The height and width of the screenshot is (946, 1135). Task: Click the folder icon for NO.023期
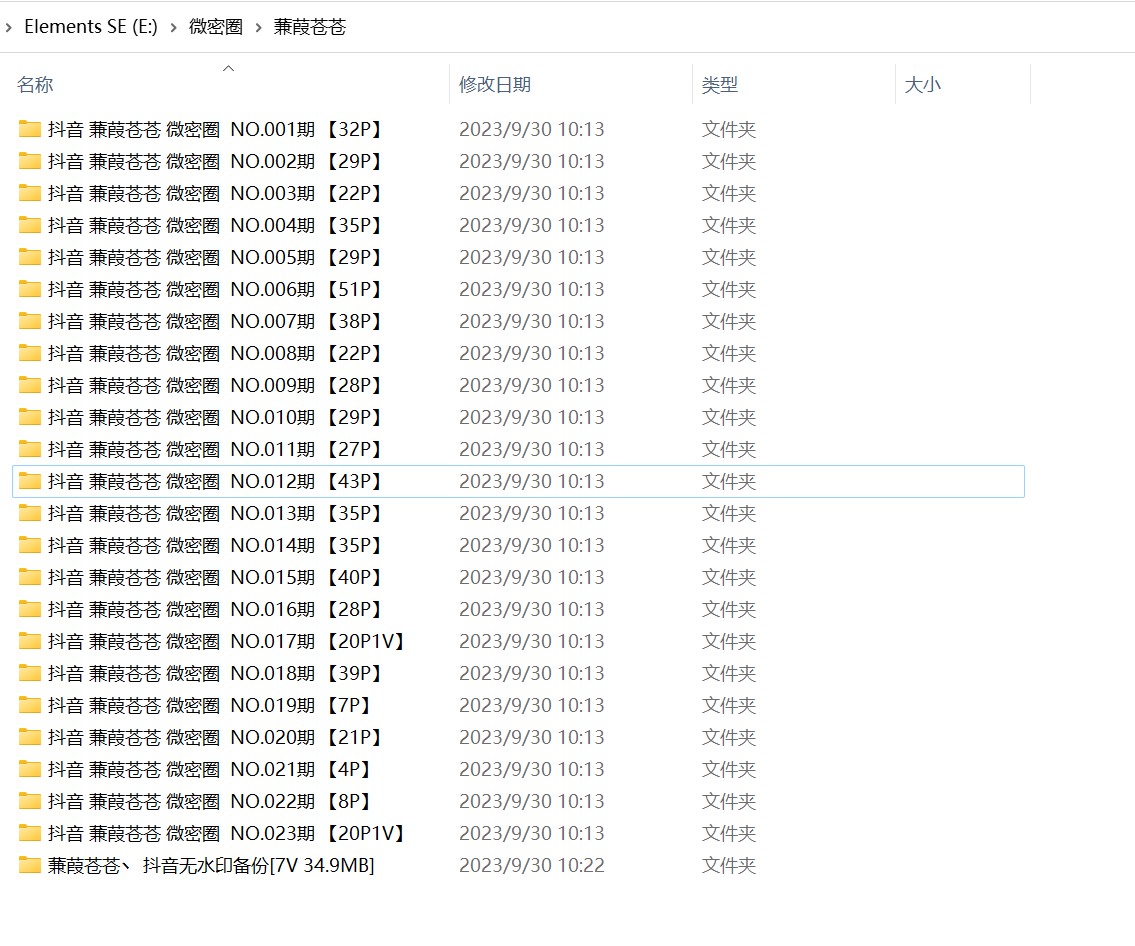[x=30, y=833]
